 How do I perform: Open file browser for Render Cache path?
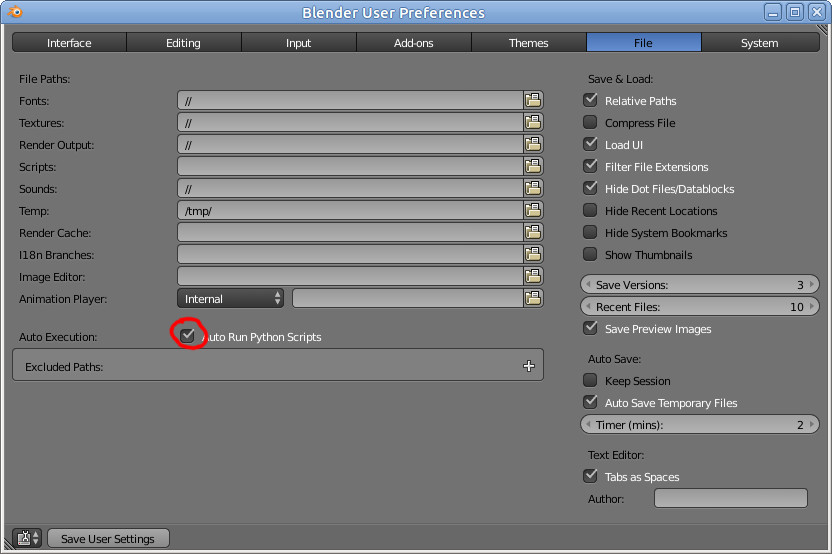pyautogui.click(x=533, y=232)
